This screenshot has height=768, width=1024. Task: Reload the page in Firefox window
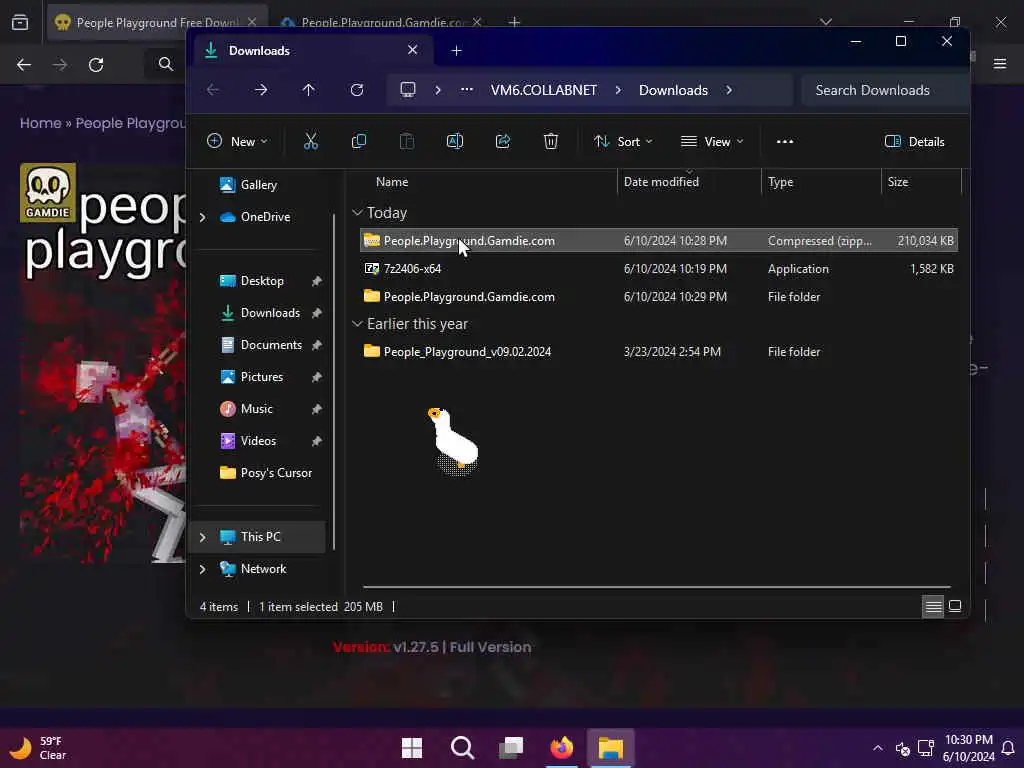tap(96, 65)
